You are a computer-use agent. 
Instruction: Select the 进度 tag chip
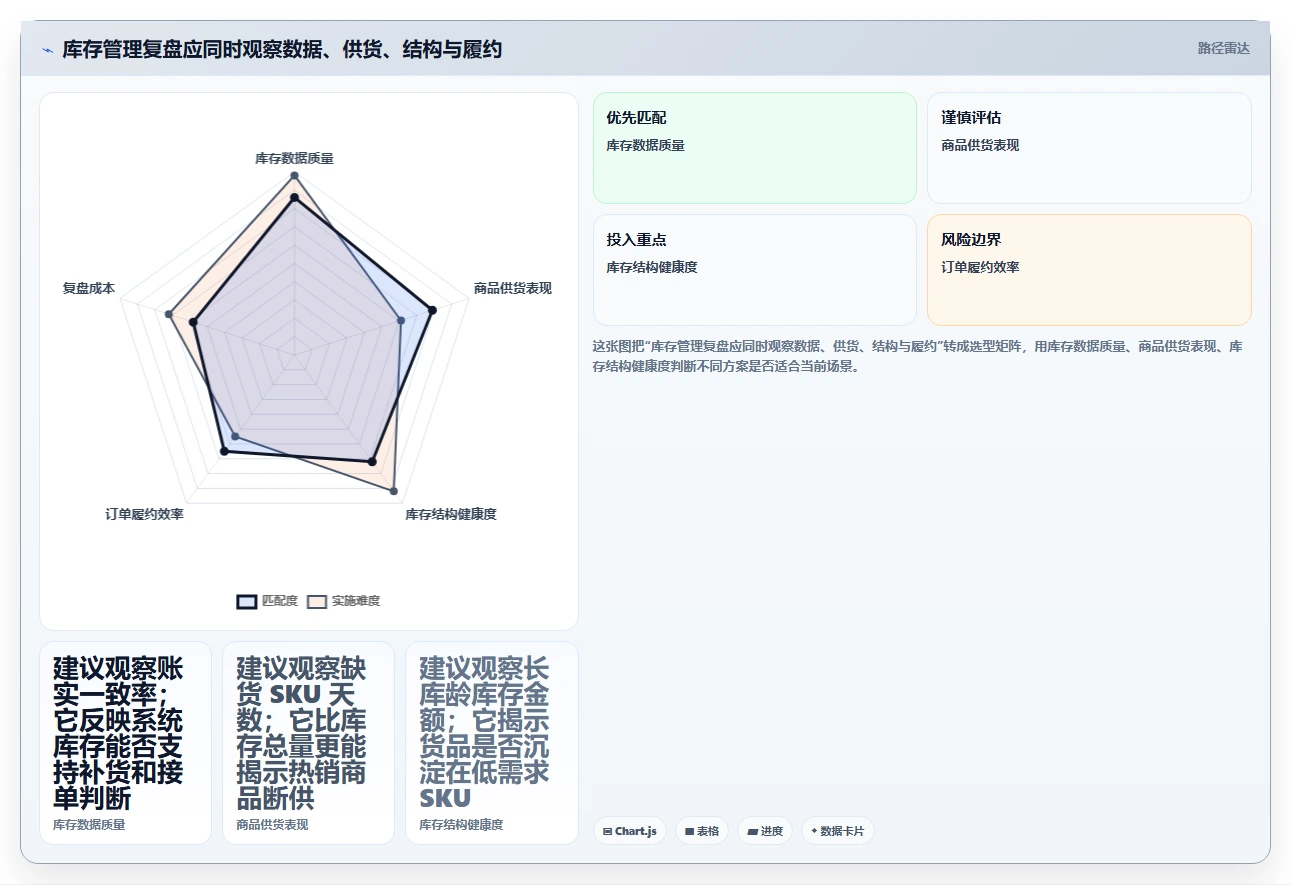[765, 831]
